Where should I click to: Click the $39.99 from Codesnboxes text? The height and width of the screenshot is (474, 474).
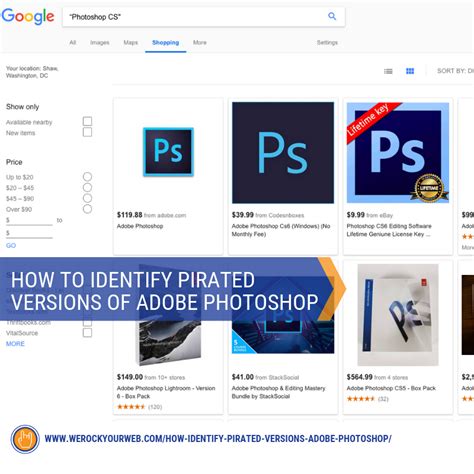268,215
